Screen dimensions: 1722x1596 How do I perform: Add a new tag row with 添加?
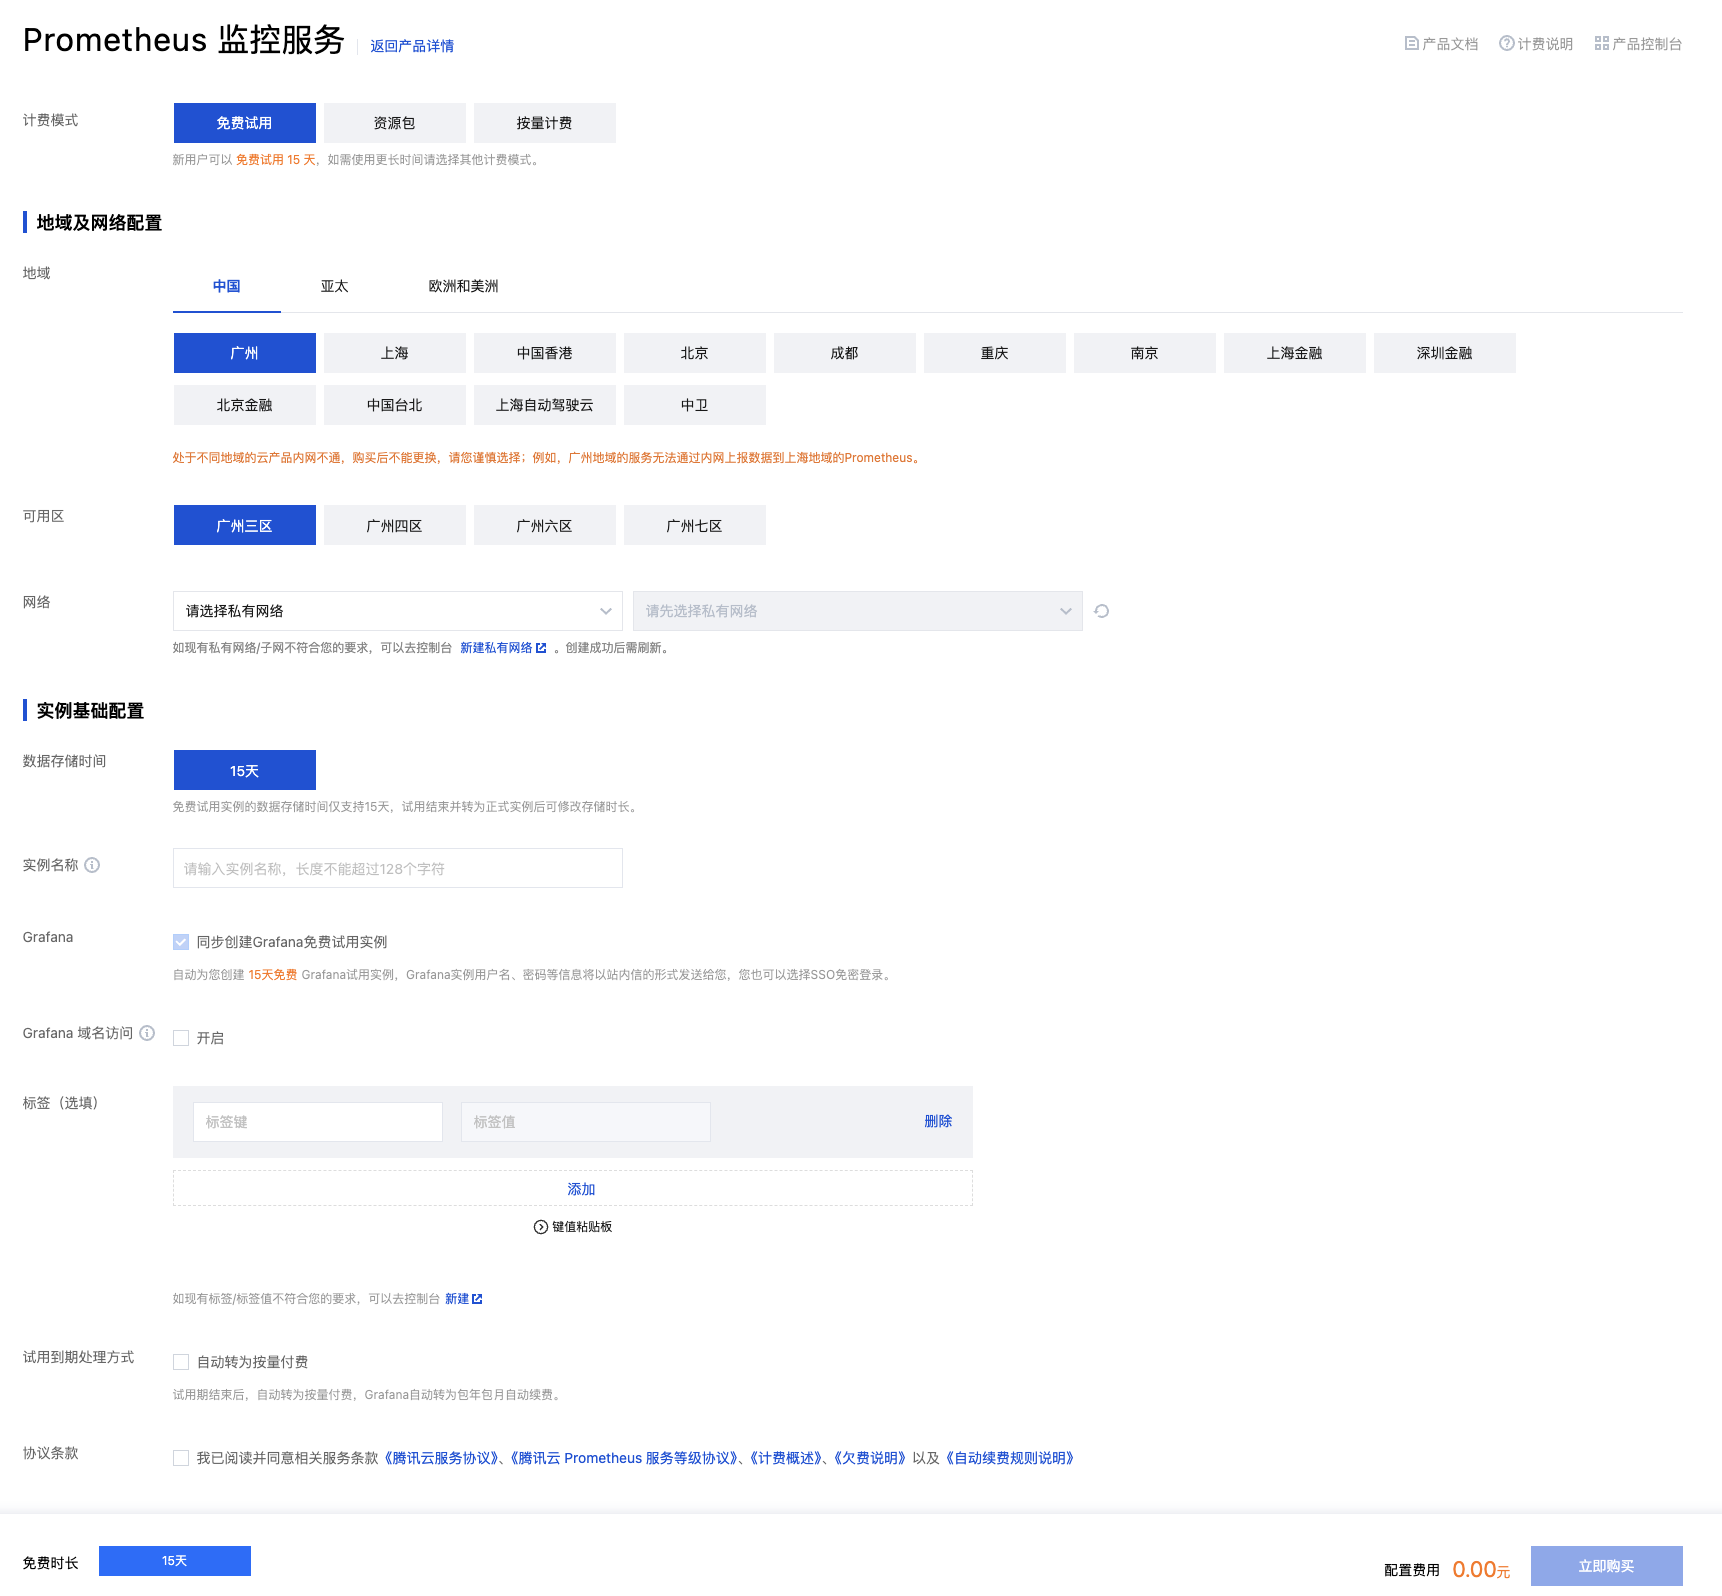[x=573, y=1189]
